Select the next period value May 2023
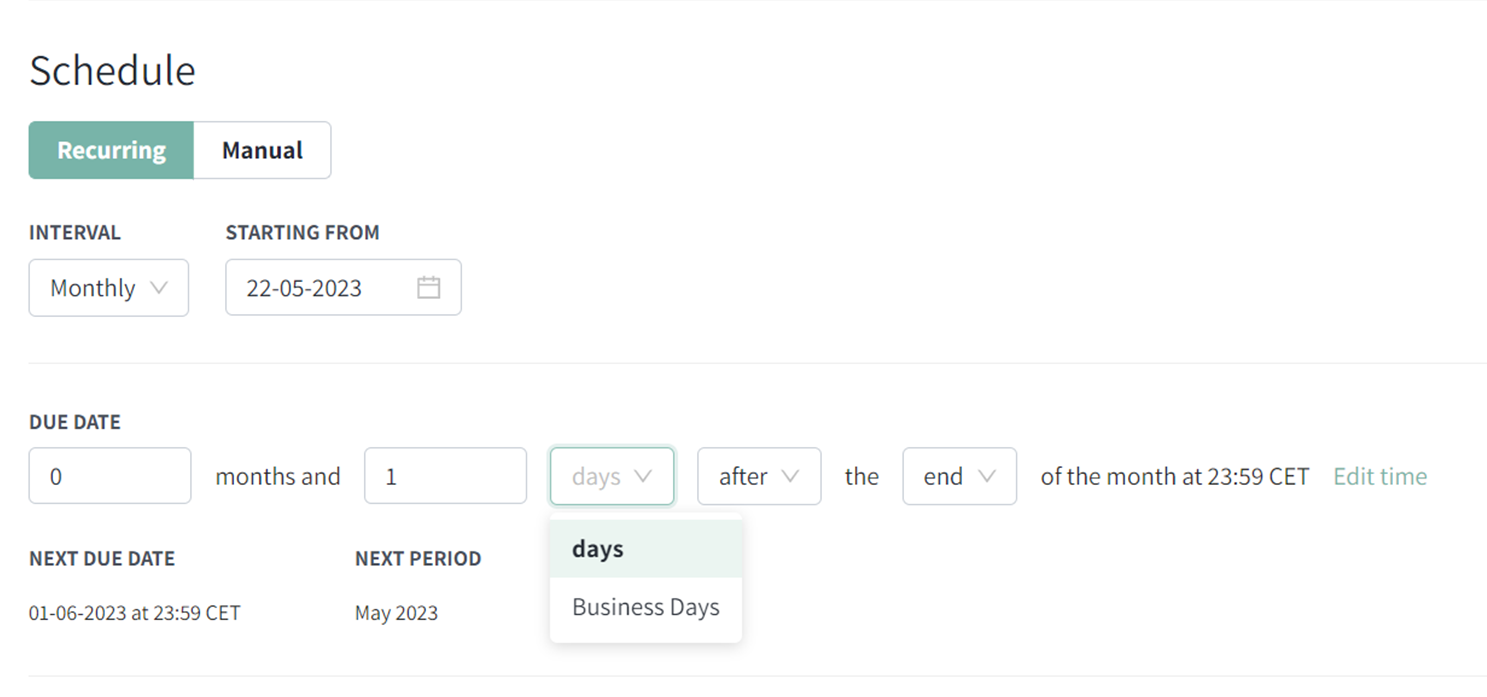 [396, 613]
